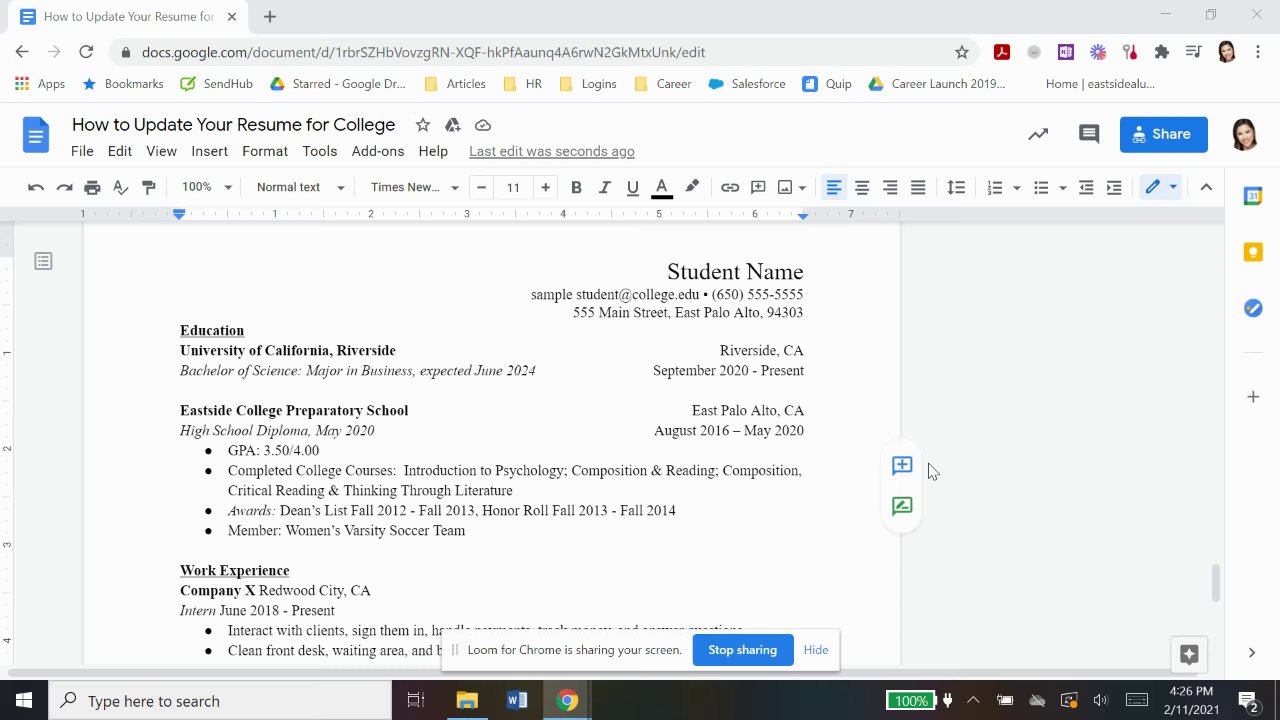Open line spacing options
This screenshot has height=720, width=1280.
(956, 187)
